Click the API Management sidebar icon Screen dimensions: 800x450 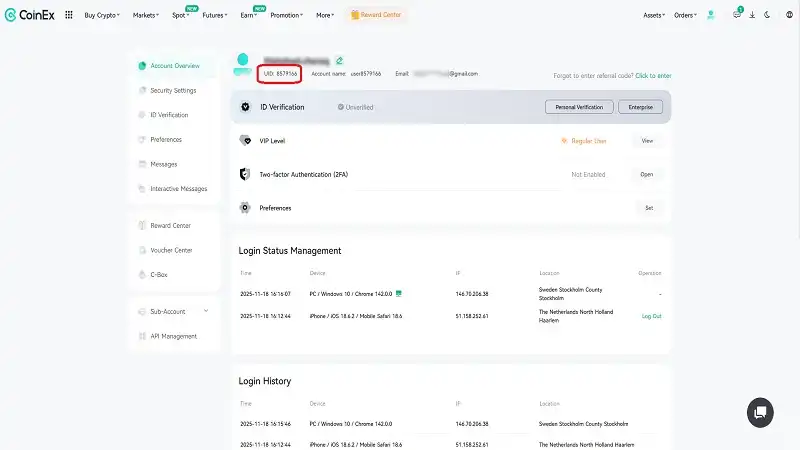[x=142, y=336]
